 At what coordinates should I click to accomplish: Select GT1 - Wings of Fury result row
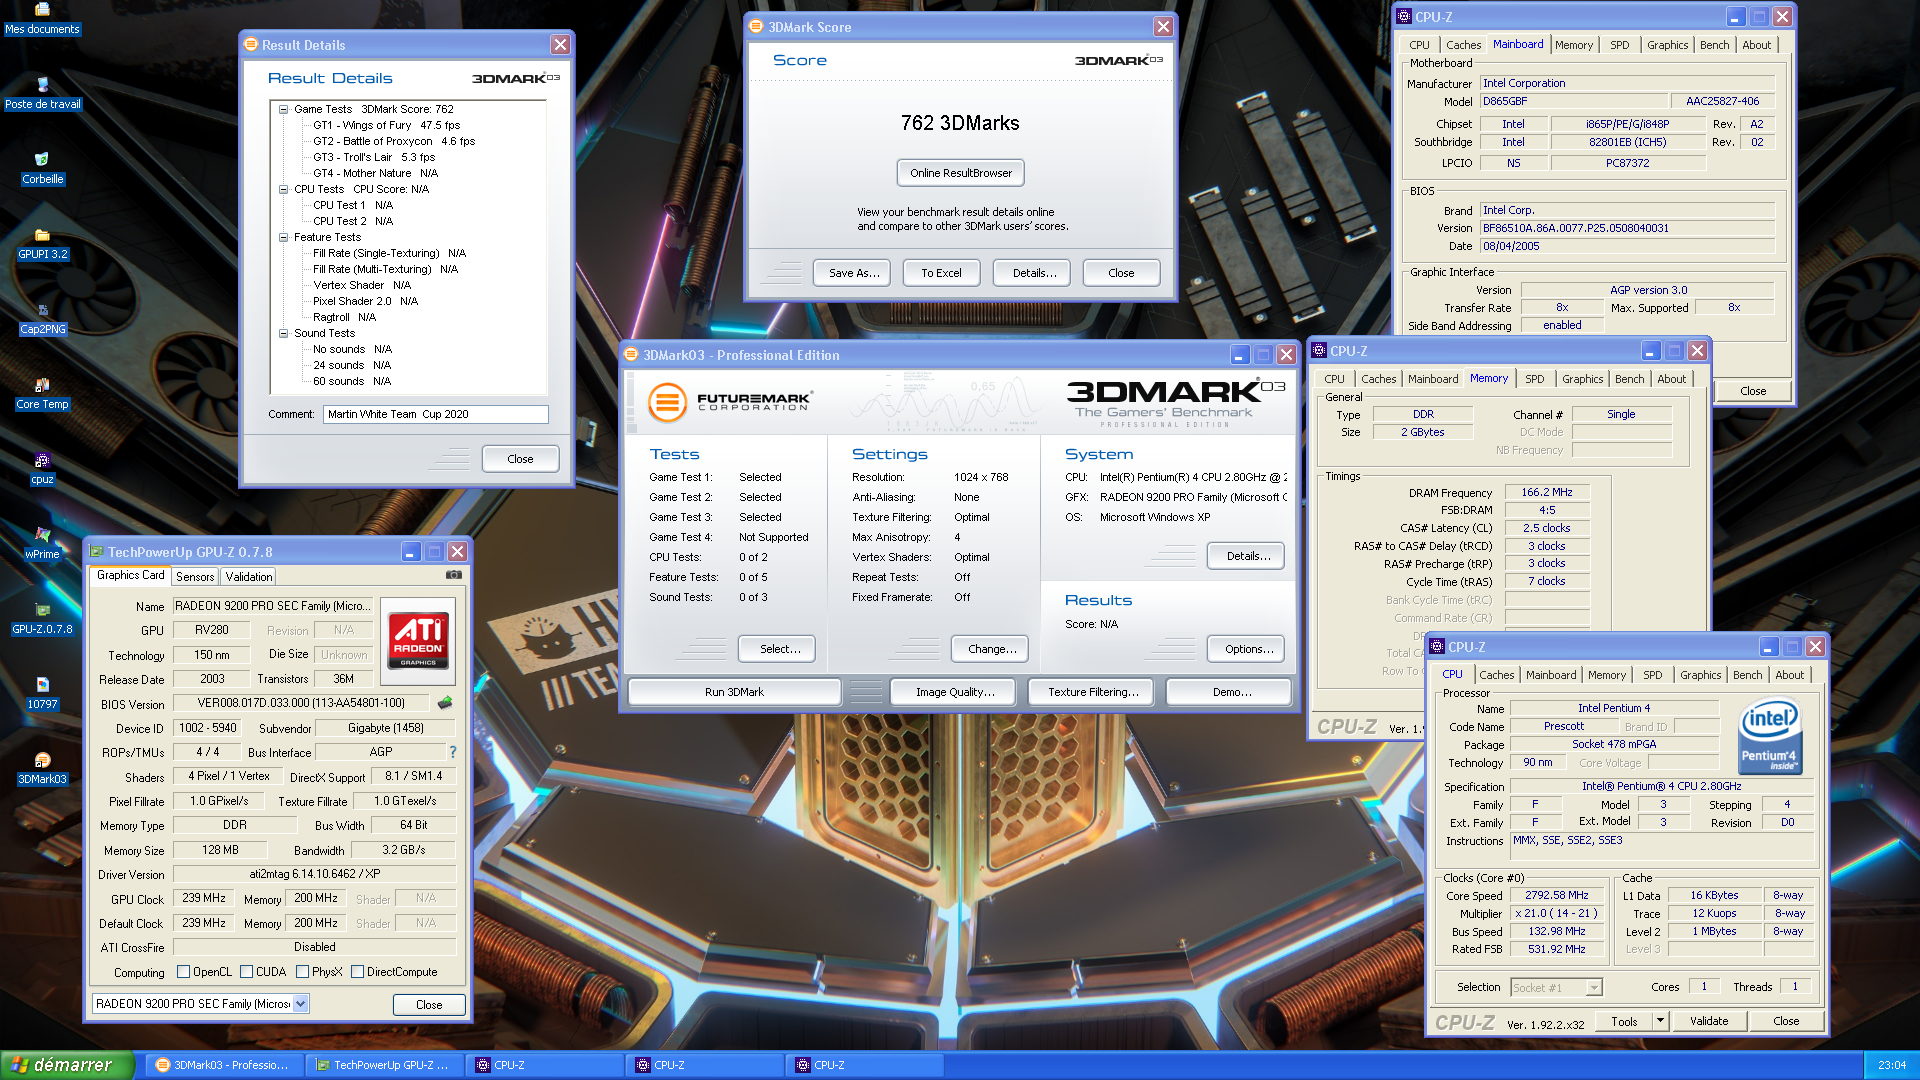(386, 125)
